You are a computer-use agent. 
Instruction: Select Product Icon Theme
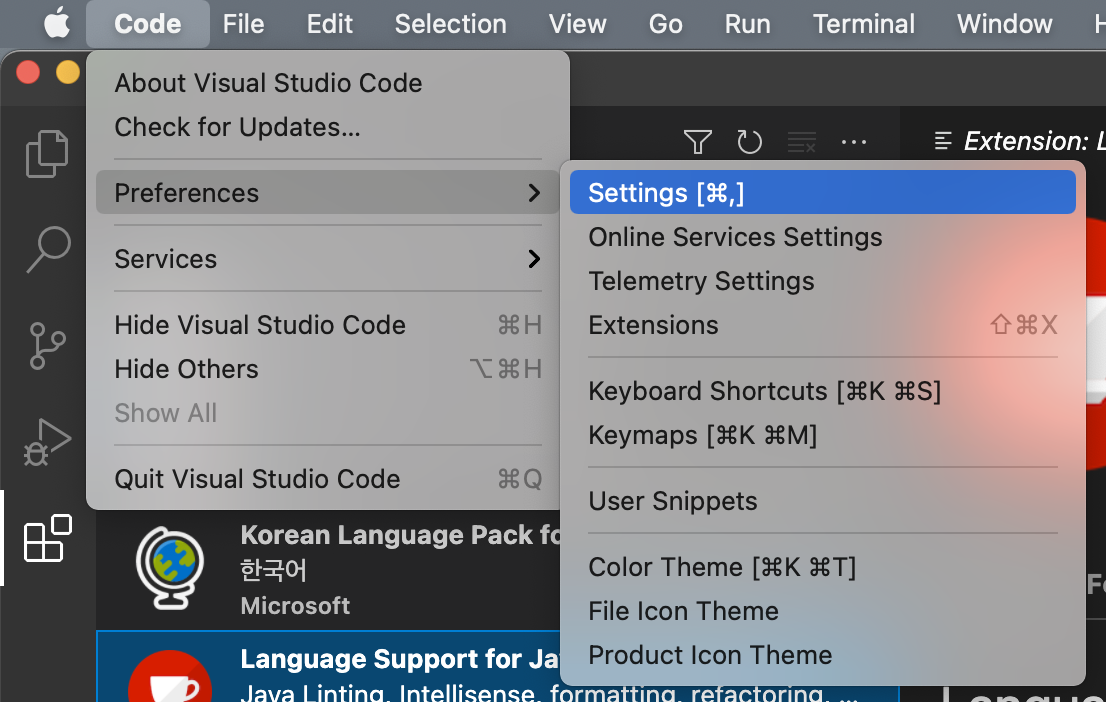(822, 655)
